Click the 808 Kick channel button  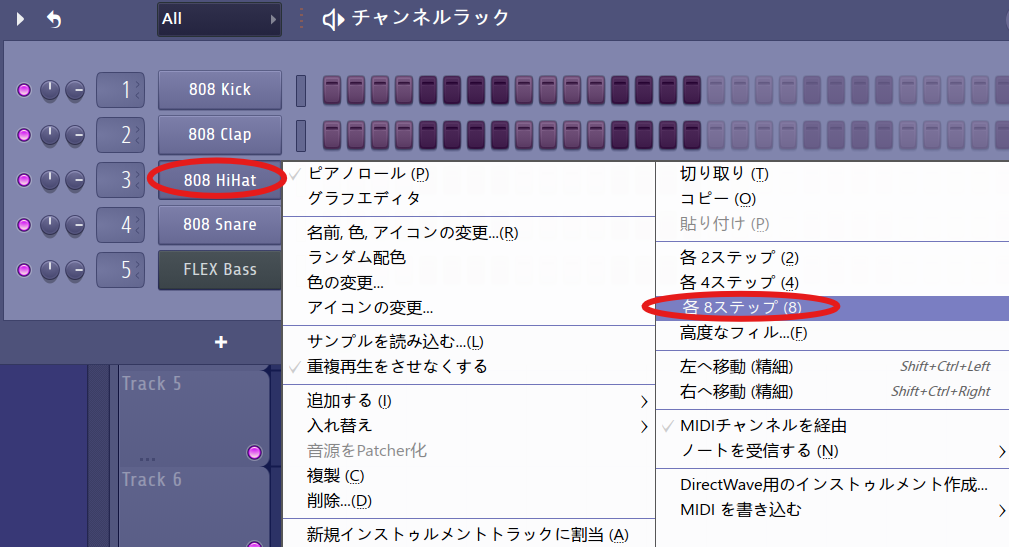click(x=219, y=90)
